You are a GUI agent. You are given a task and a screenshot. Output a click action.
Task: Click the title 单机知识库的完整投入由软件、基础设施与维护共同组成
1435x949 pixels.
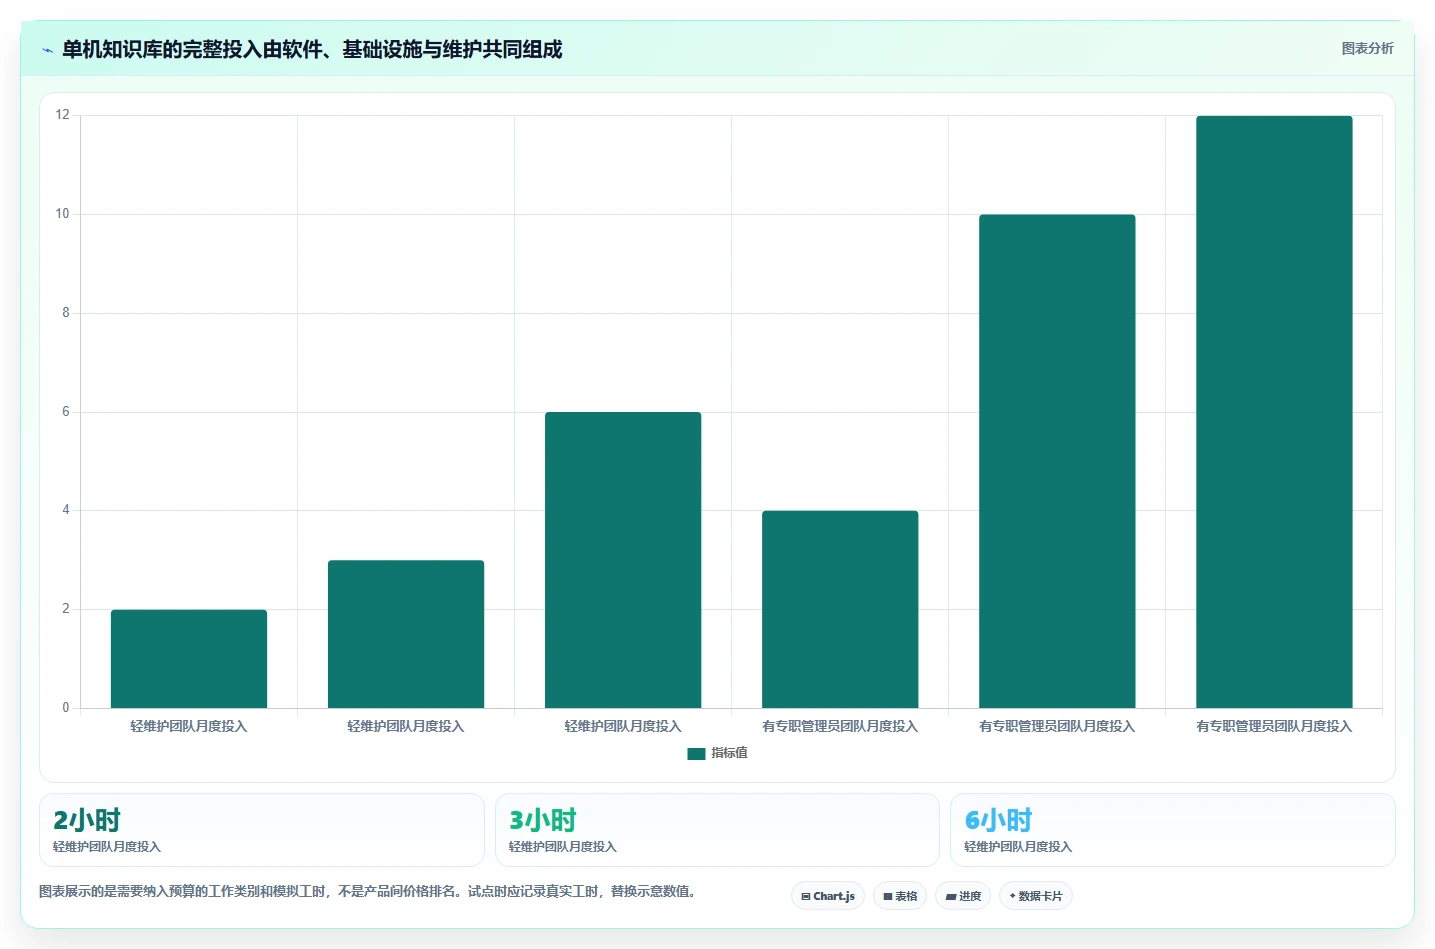click(312, 49)
